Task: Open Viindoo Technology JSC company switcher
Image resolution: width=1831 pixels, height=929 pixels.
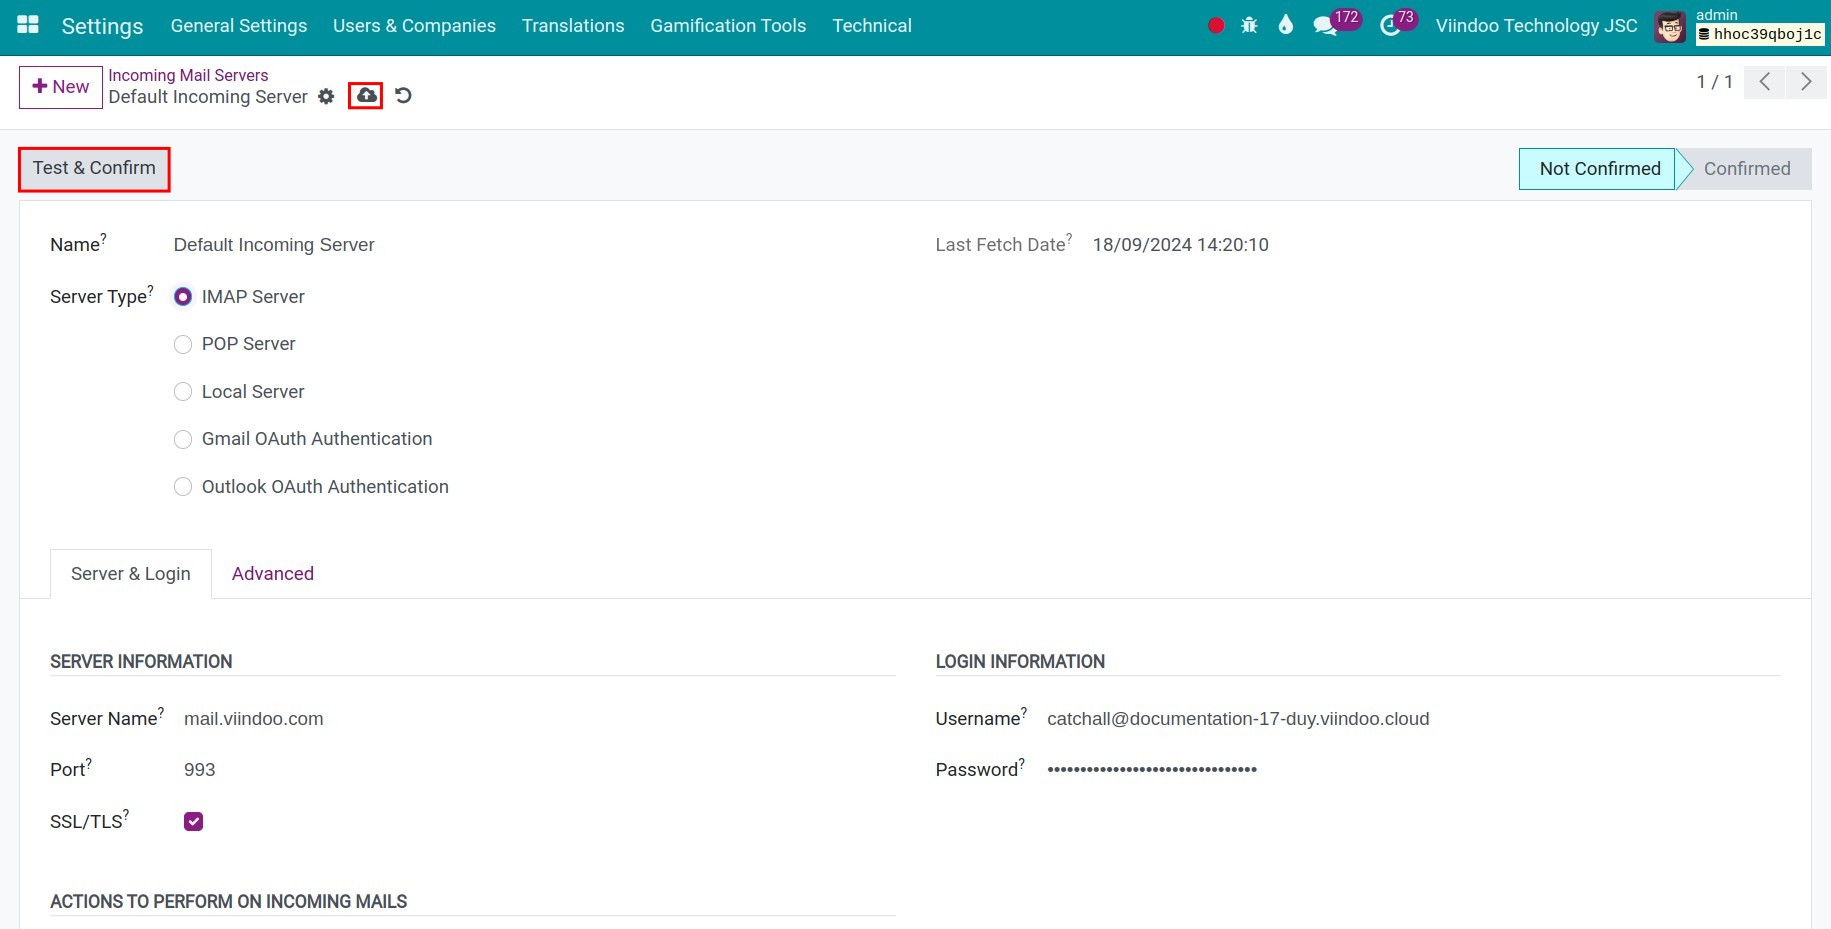Action: coord(1536,26)
